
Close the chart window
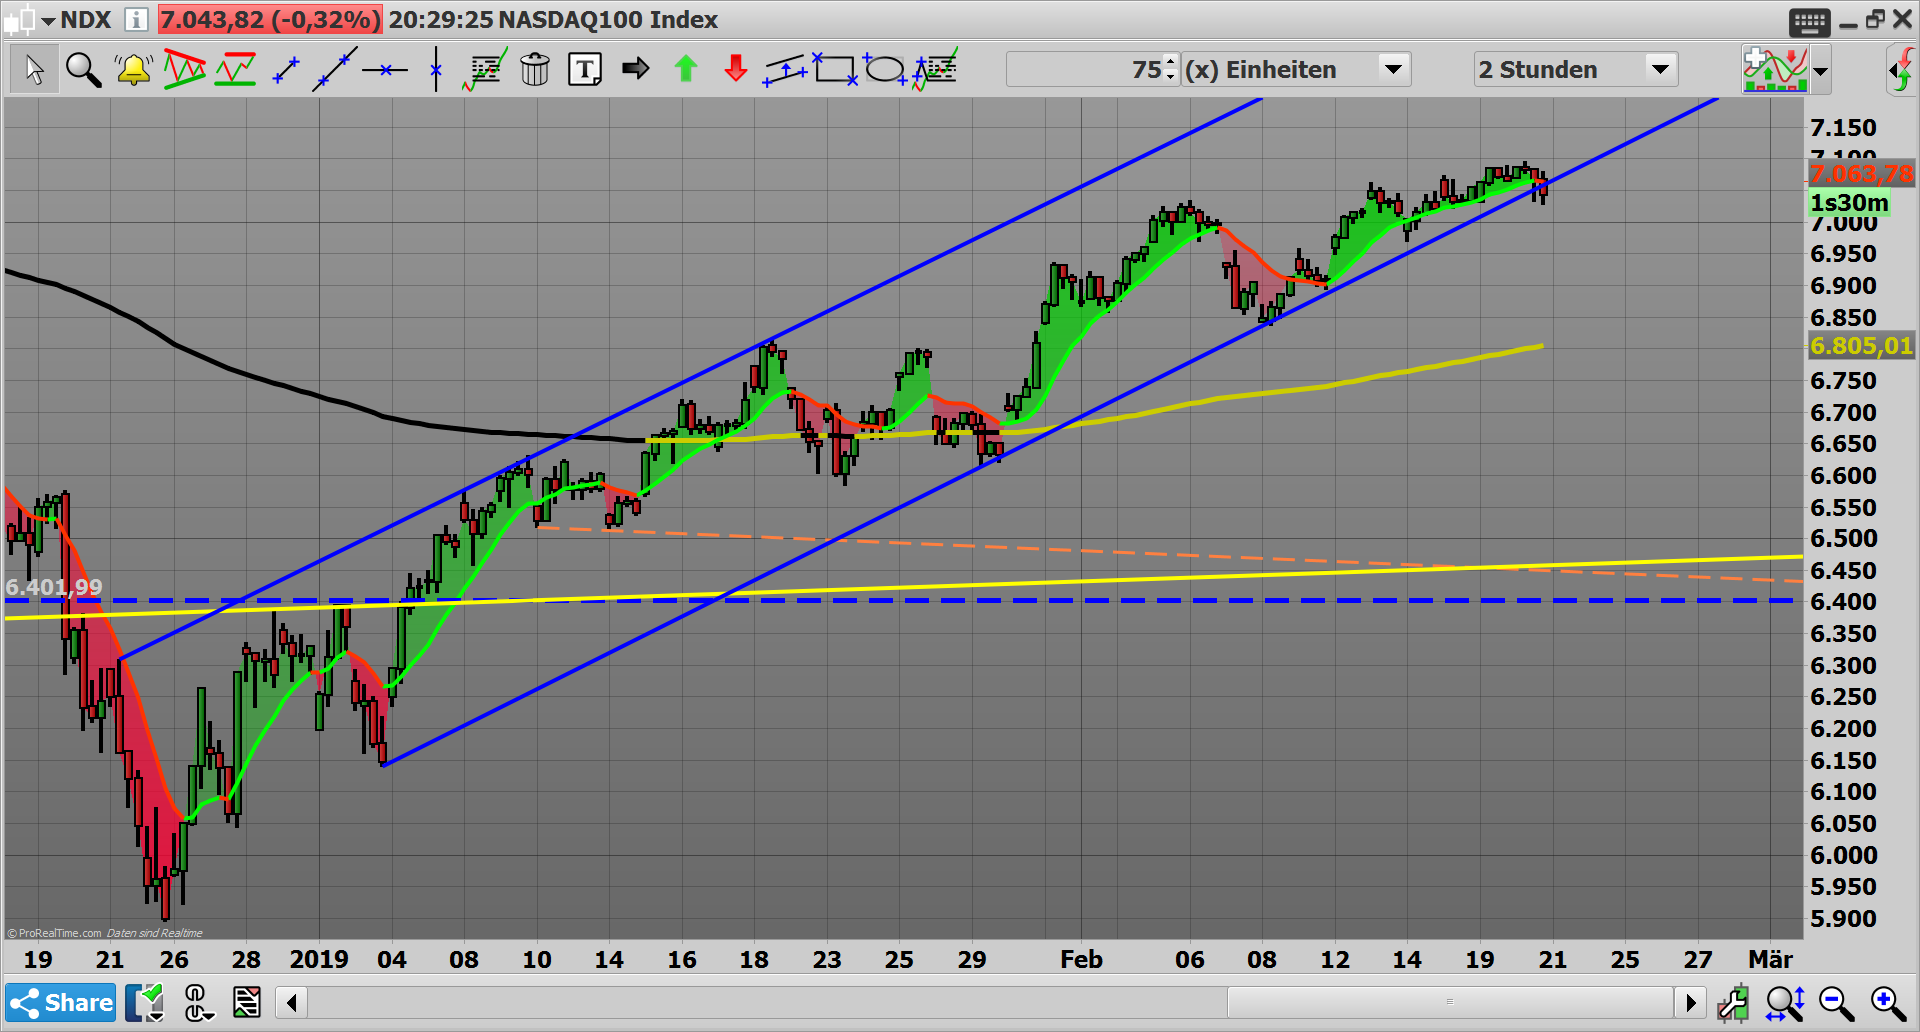pos(1902,19)
